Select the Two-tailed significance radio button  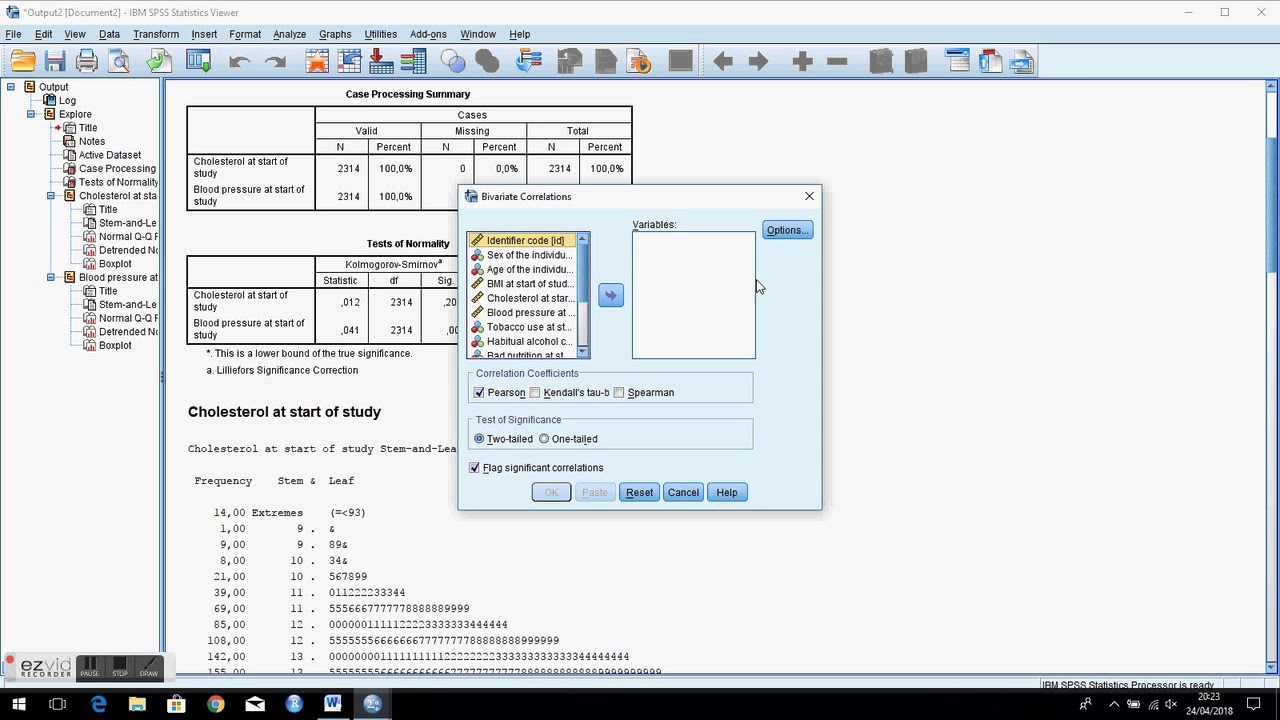479,439
